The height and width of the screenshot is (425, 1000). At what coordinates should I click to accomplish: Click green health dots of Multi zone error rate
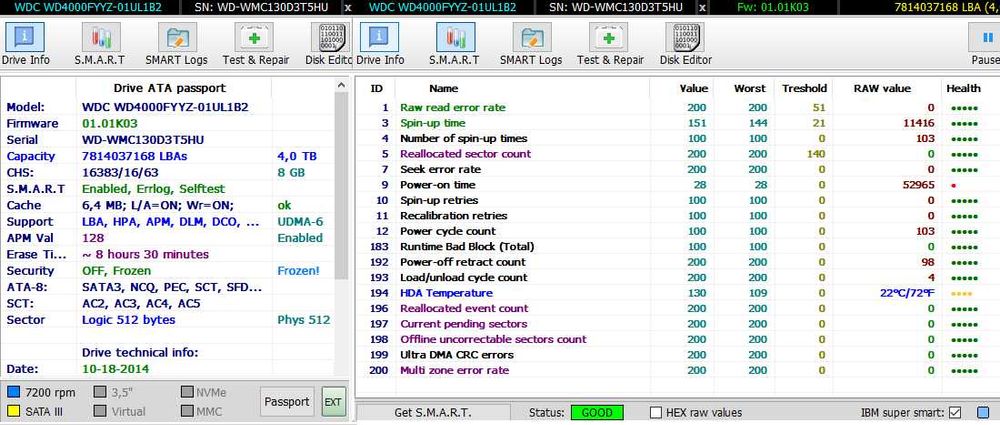click(x=964, y=370)
